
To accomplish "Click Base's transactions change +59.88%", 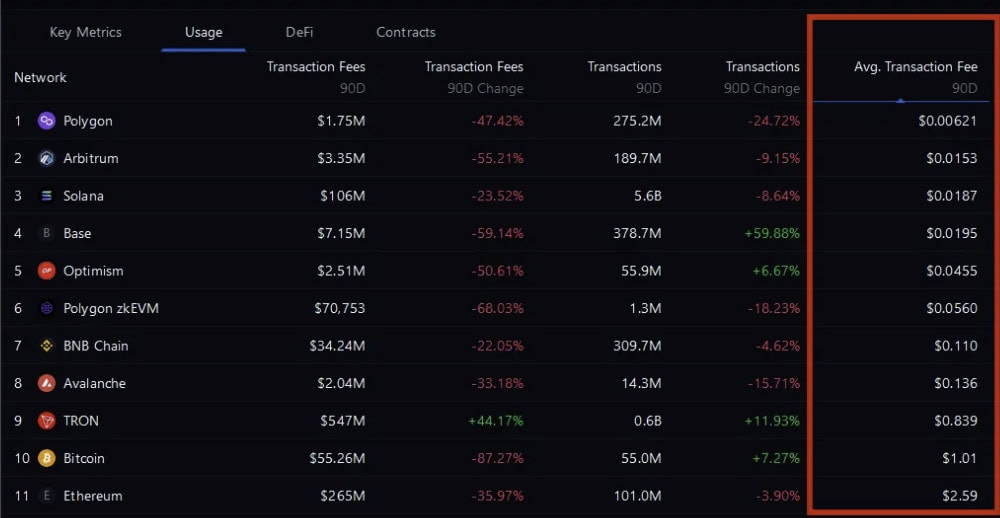I will pos(772,233).
